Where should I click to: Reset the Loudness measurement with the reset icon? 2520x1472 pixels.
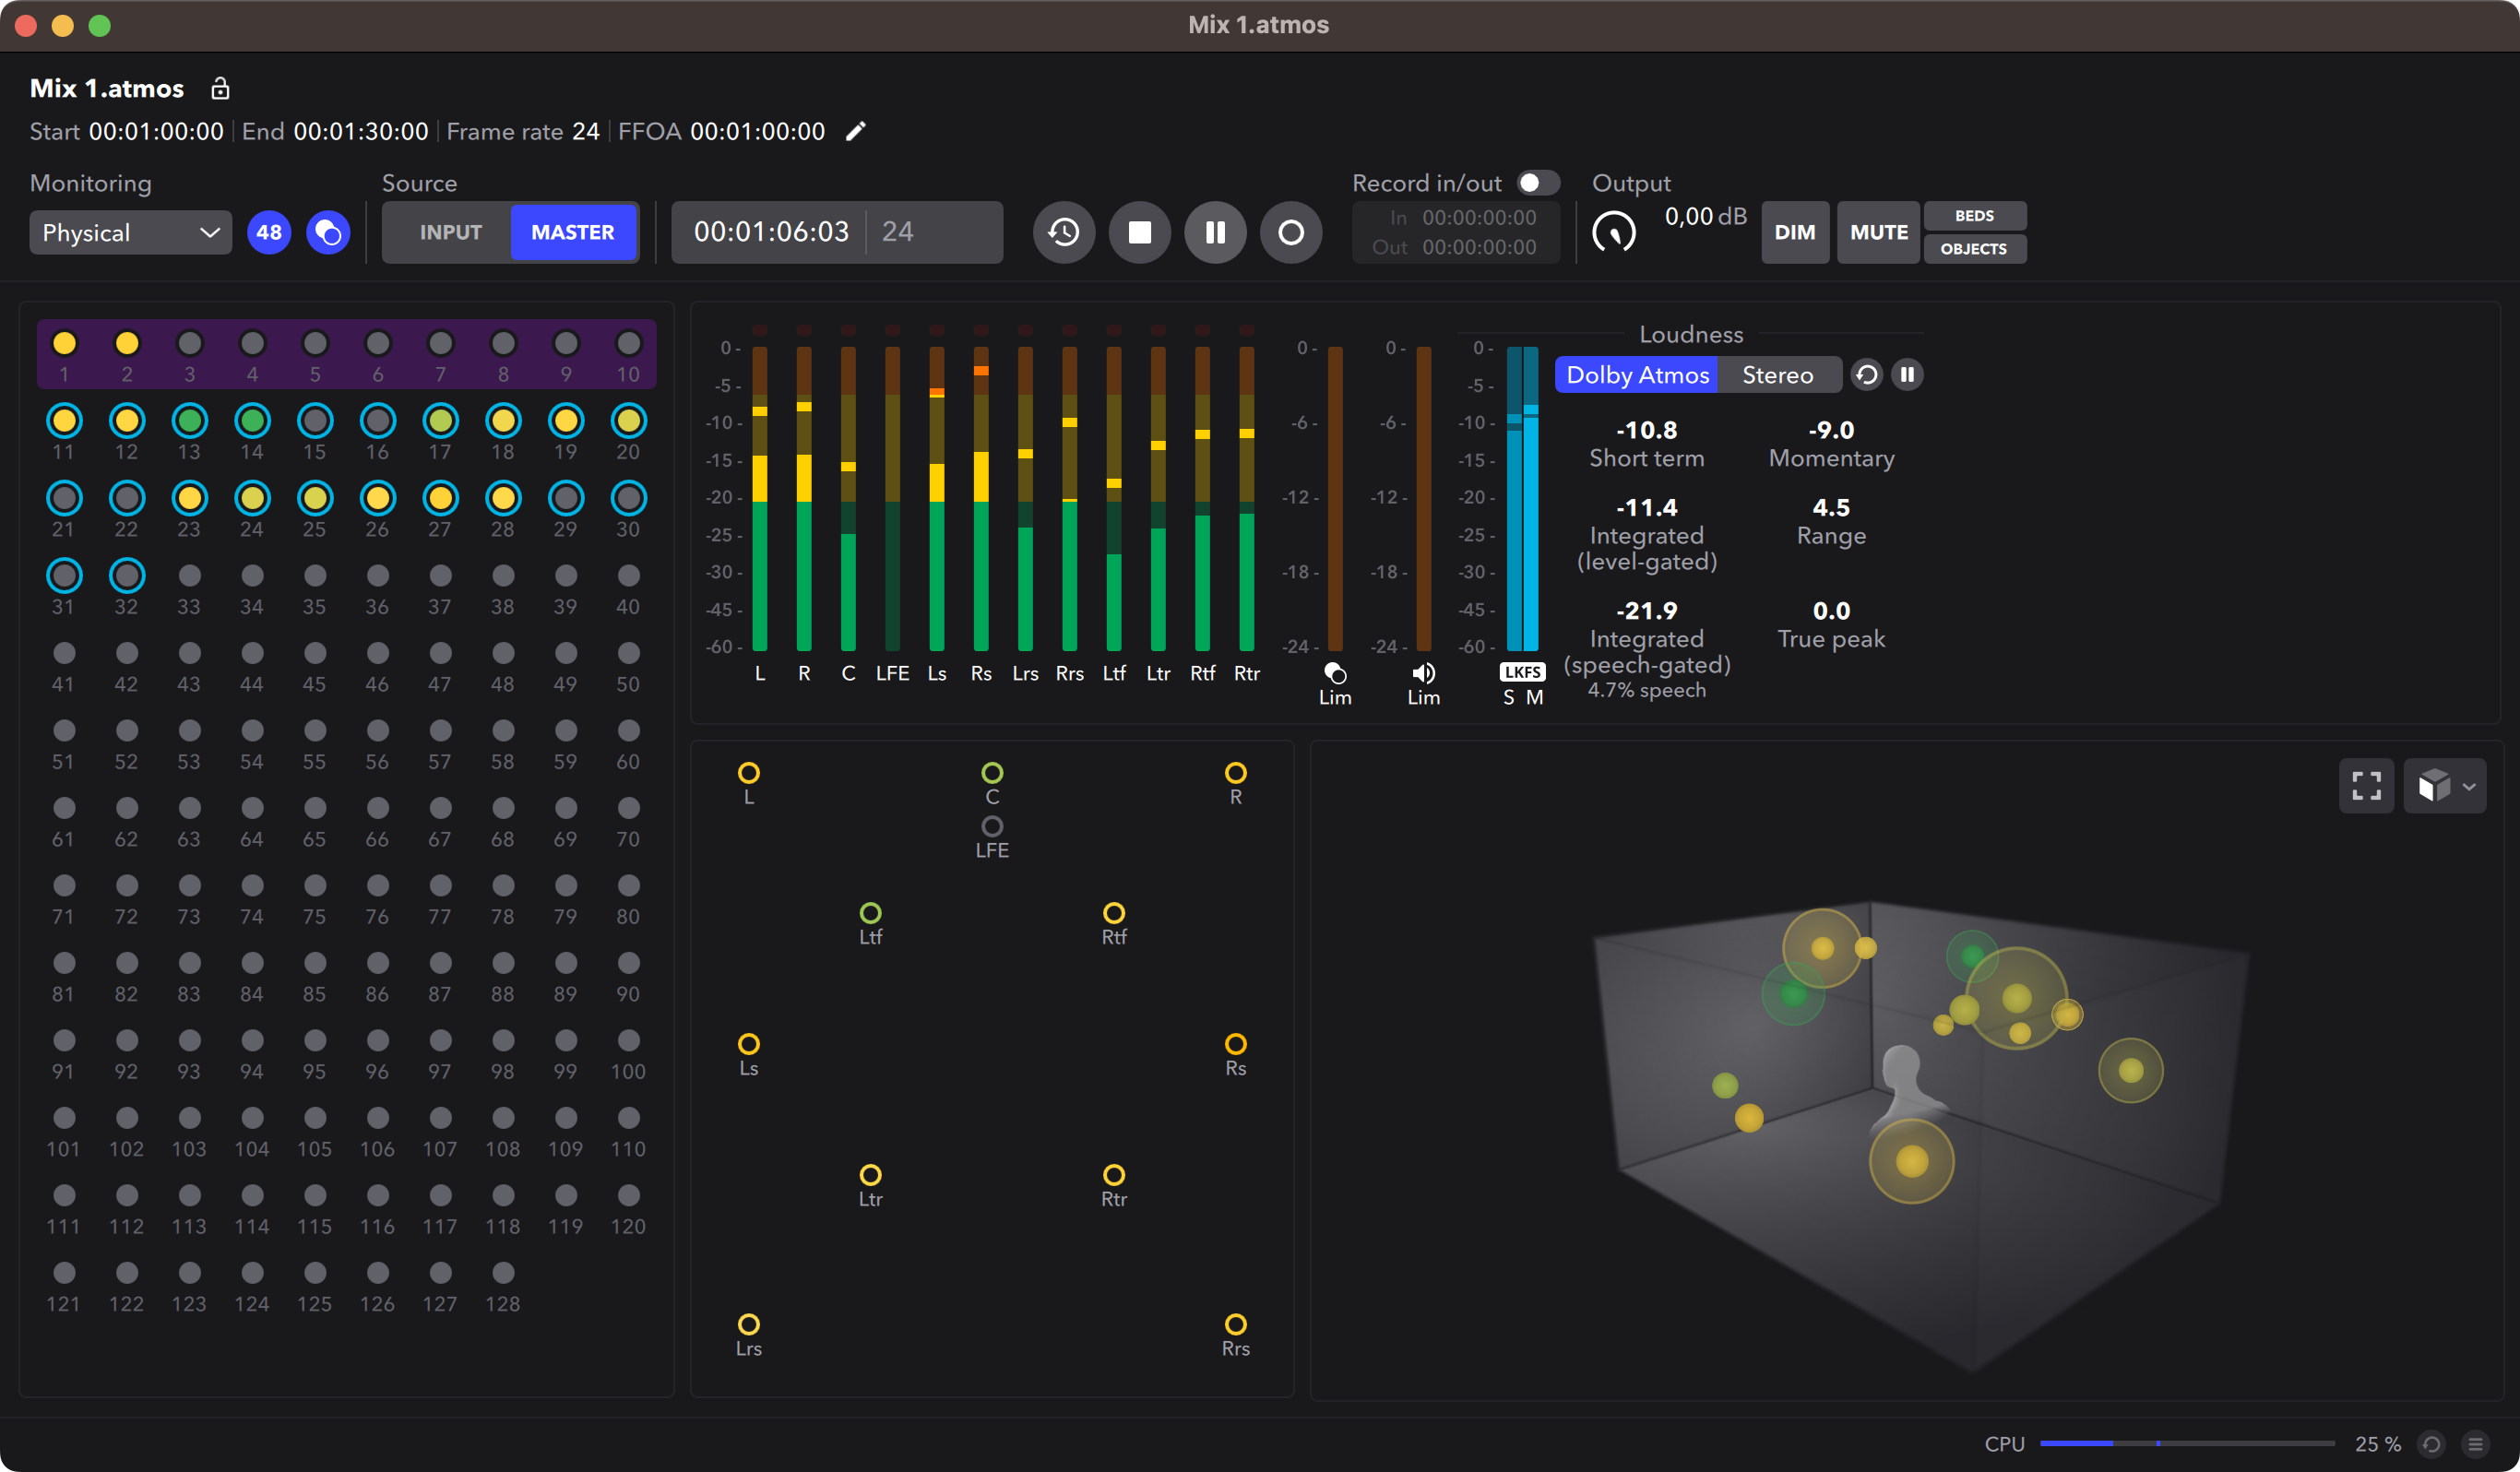(1866, 374)
